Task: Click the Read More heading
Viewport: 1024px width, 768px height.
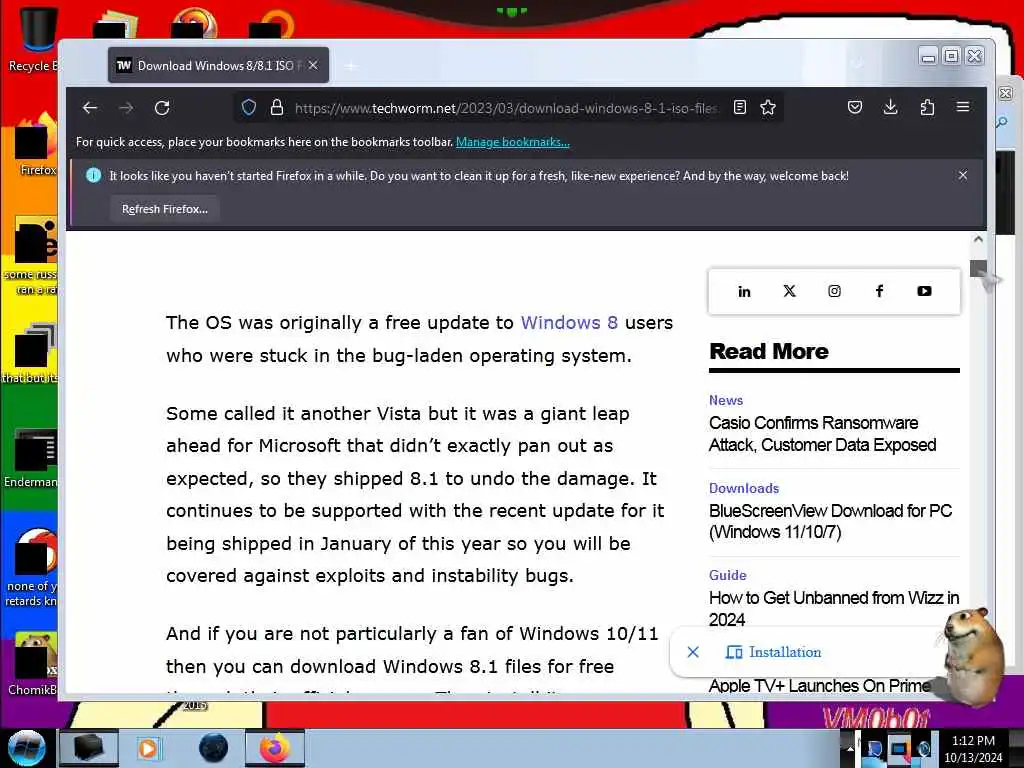Action: click(x=769, y=351)
